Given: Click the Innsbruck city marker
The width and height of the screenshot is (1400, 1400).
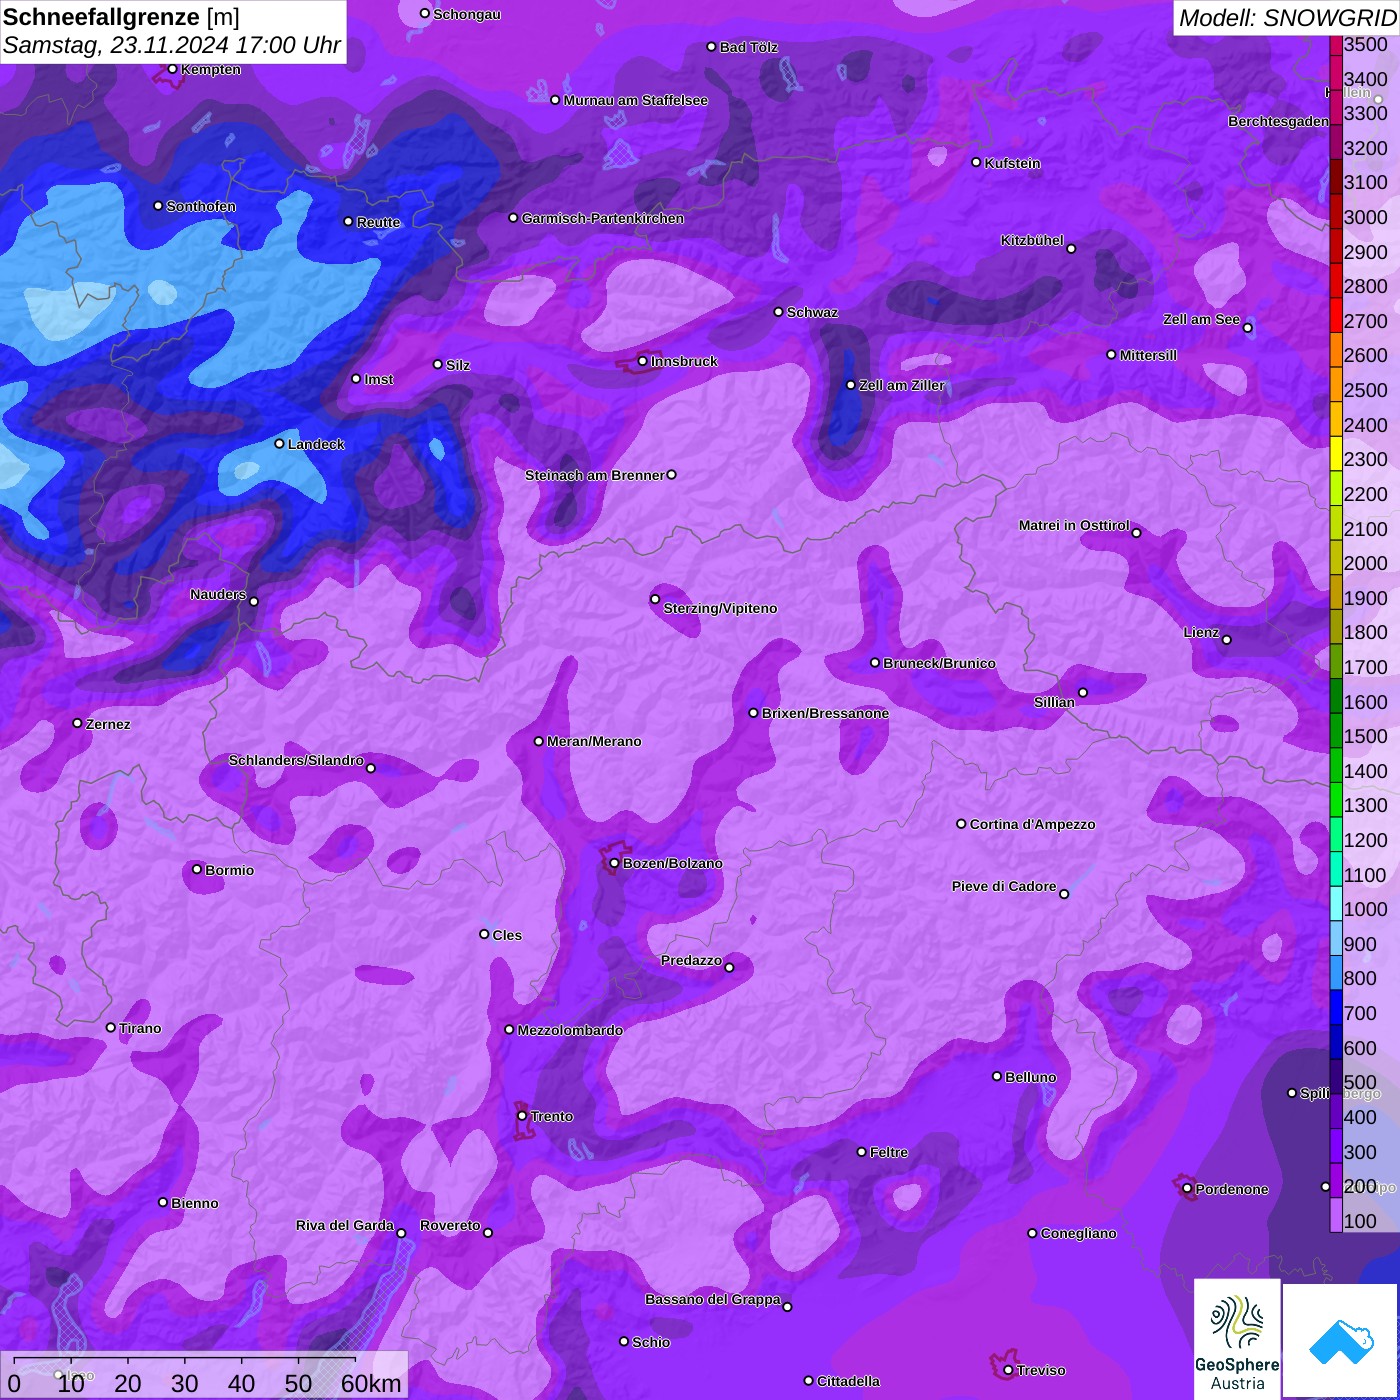Looking at the screenshot, I should pos(643,361).
